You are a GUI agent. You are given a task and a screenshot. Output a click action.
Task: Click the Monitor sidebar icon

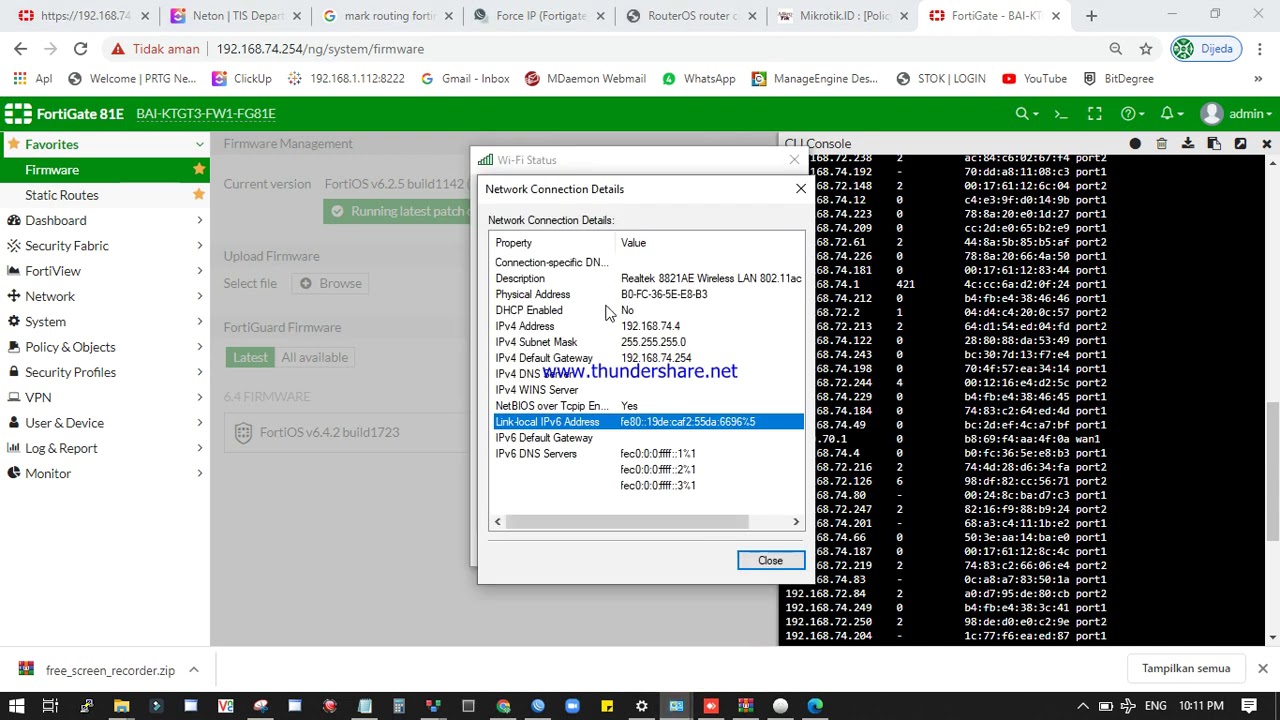[x=14, y=473]
